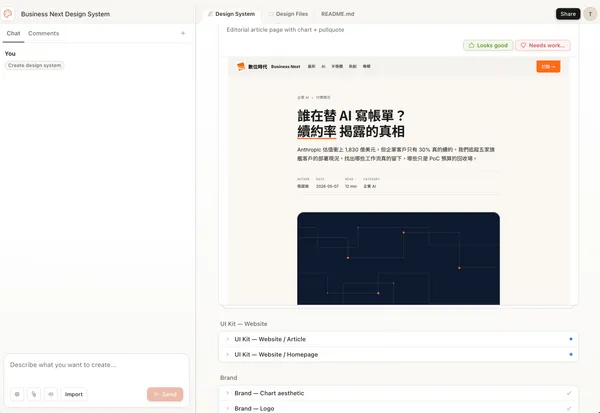Expand the Brand — Chart aesthetic row
The width and height of the screenshot is (600, 413).
227,393
